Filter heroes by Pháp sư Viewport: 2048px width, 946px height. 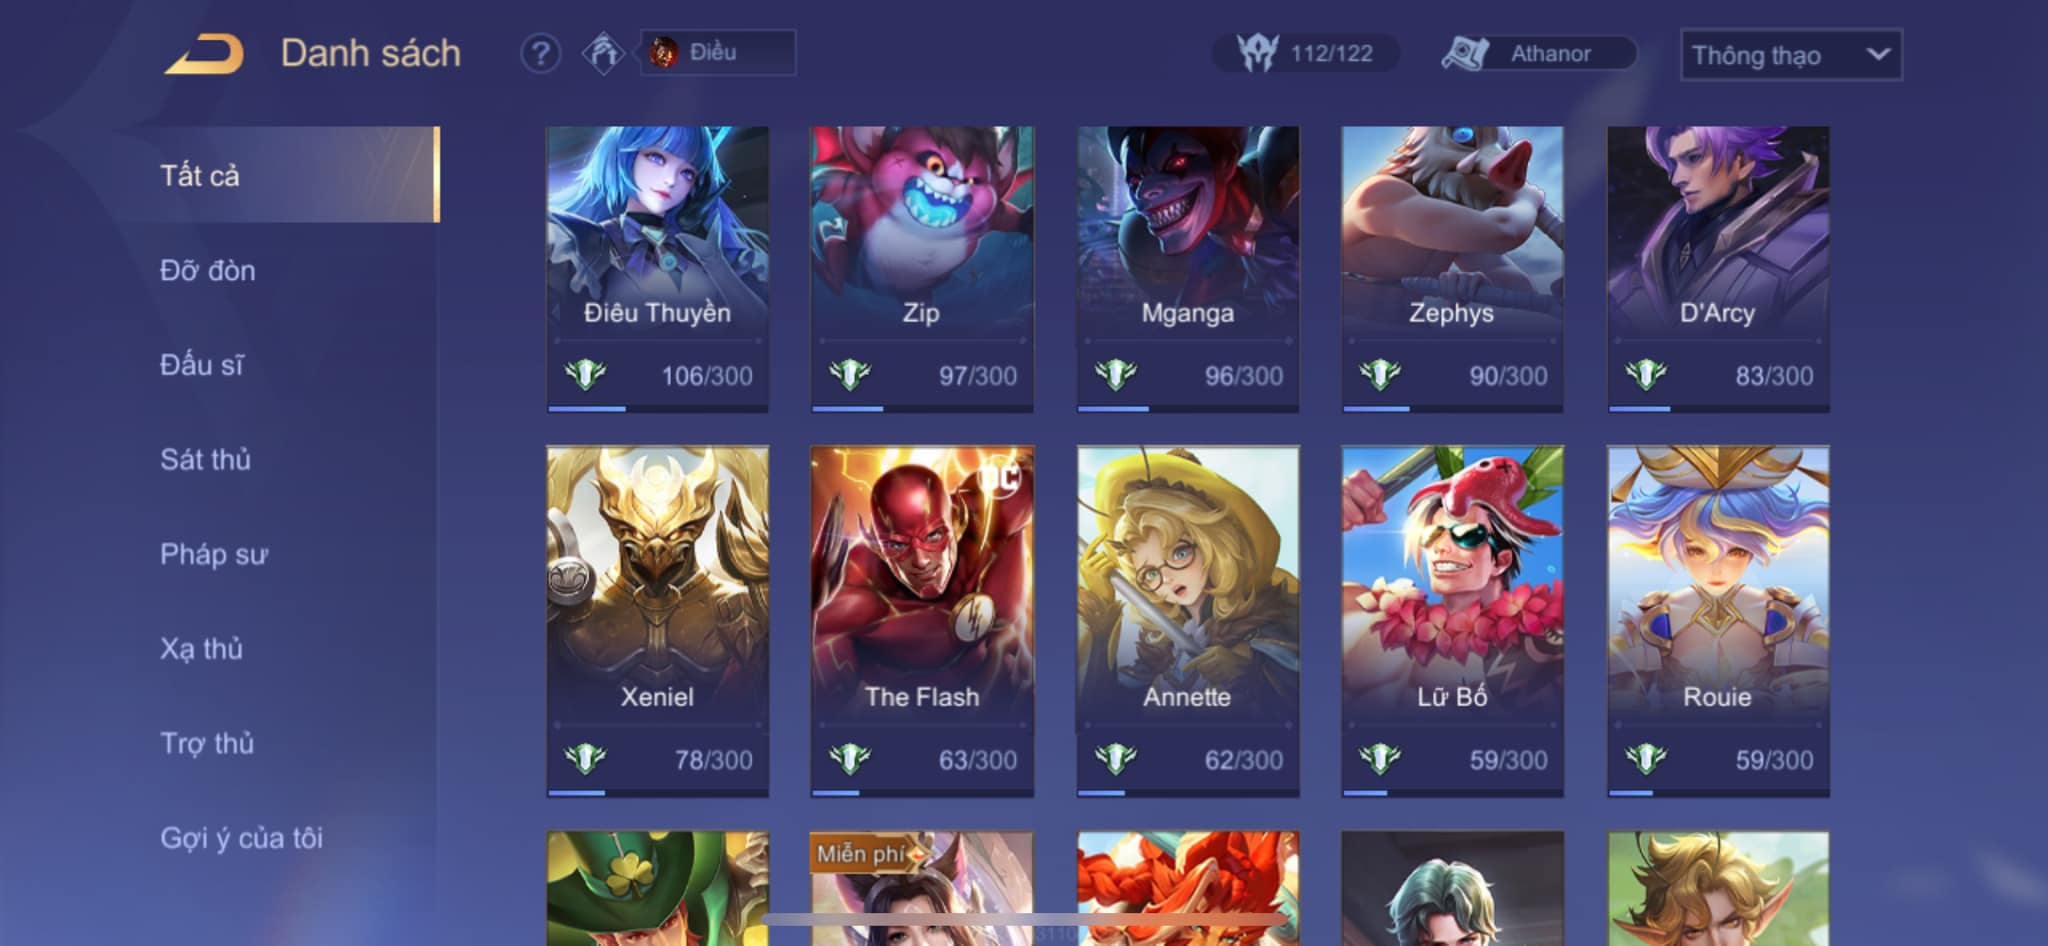tap(213, 554)
